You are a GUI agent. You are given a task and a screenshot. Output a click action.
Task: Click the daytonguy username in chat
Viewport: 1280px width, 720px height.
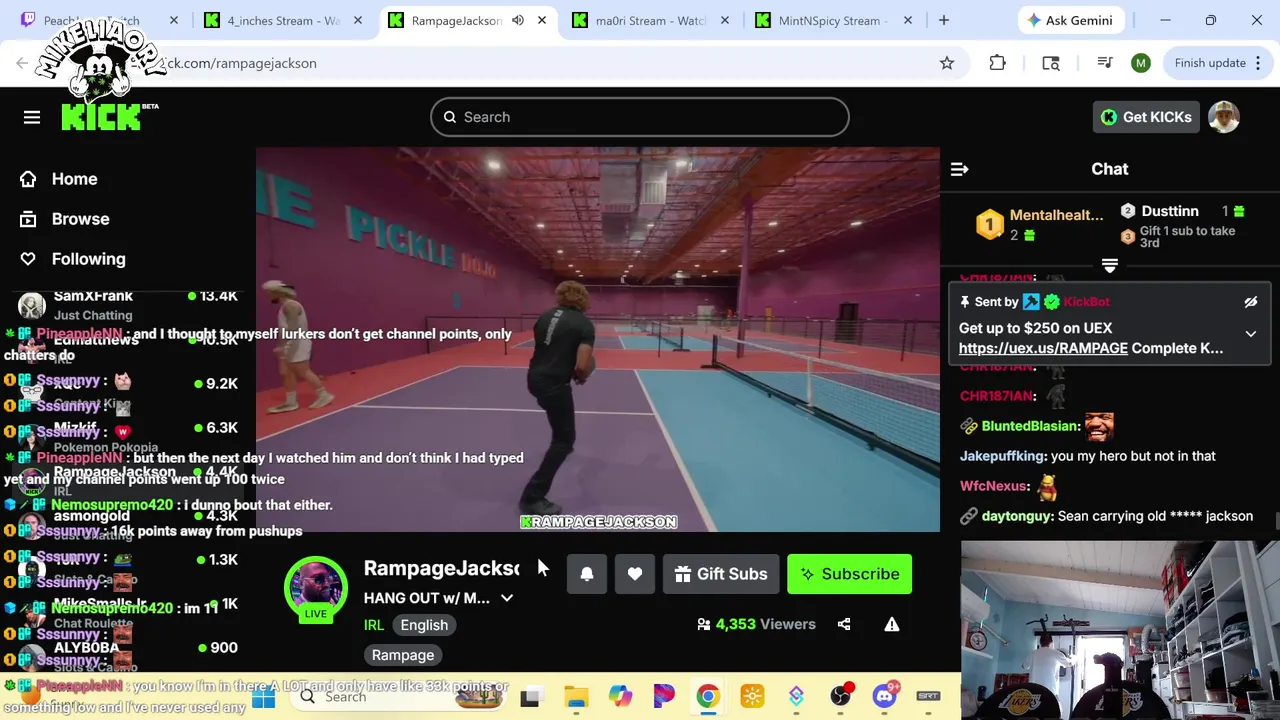[x=1017, y=516]
